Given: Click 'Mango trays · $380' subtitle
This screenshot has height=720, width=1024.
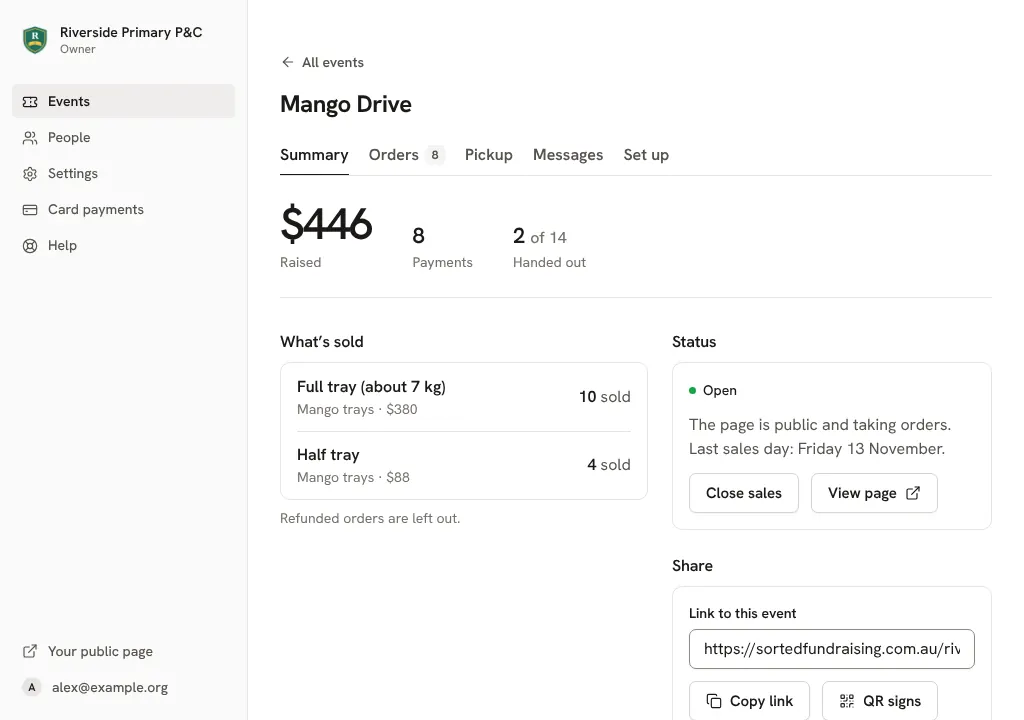Looking at the screenshot, I should (x=357, y=409).
